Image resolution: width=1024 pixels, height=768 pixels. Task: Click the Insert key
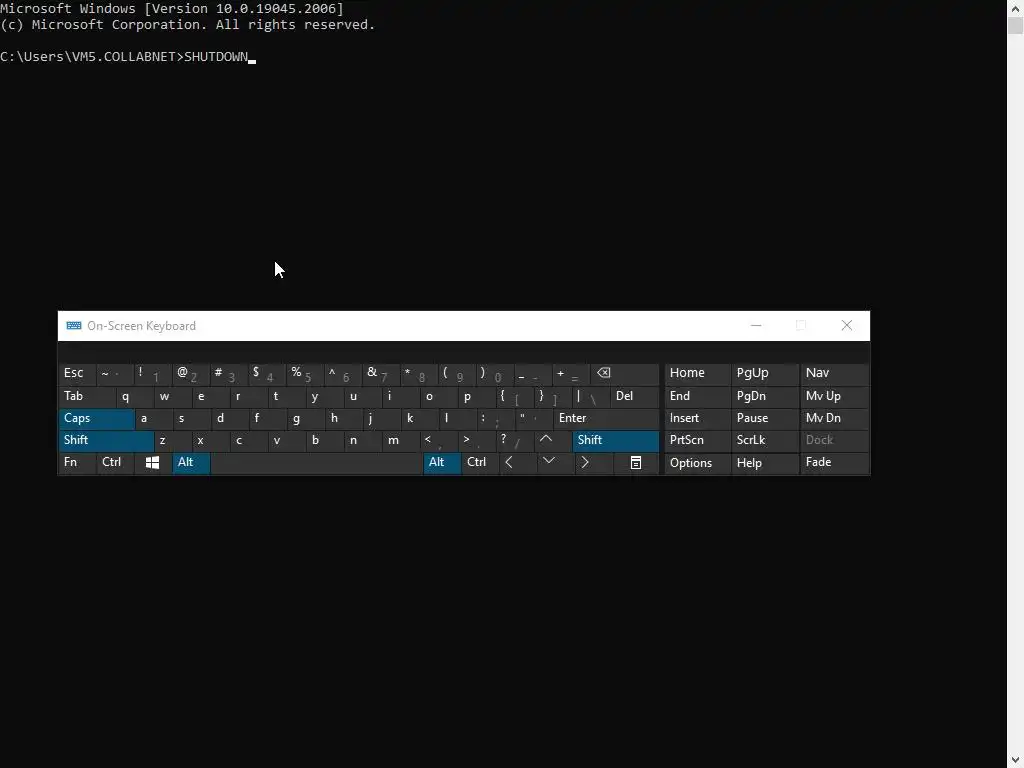point(697,419)
